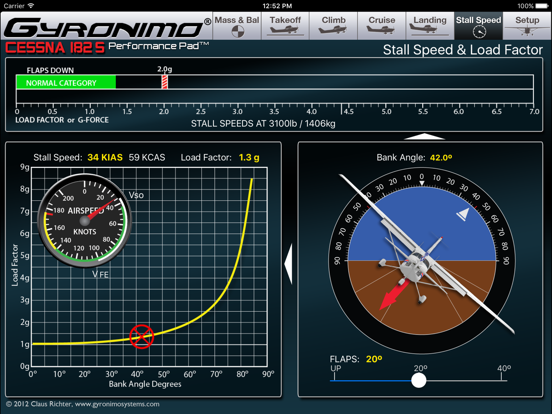Click the 0 index marker atop the bank scale
552x414 pixels.
[422, 183]
